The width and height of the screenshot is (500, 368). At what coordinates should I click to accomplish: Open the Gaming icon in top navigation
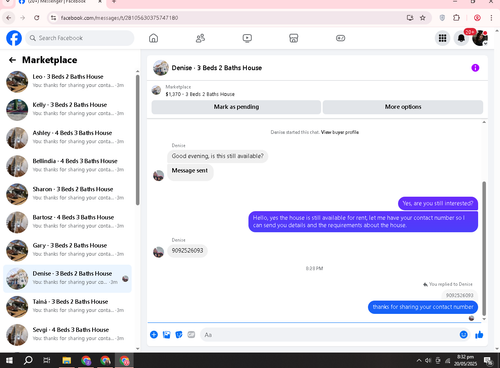coord(340,38)
